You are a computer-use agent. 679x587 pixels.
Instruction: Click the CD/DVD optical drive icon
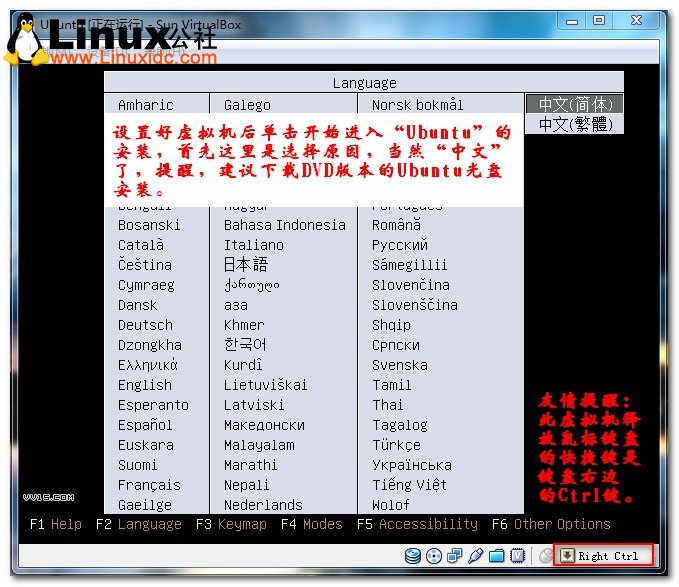point(433,556)
